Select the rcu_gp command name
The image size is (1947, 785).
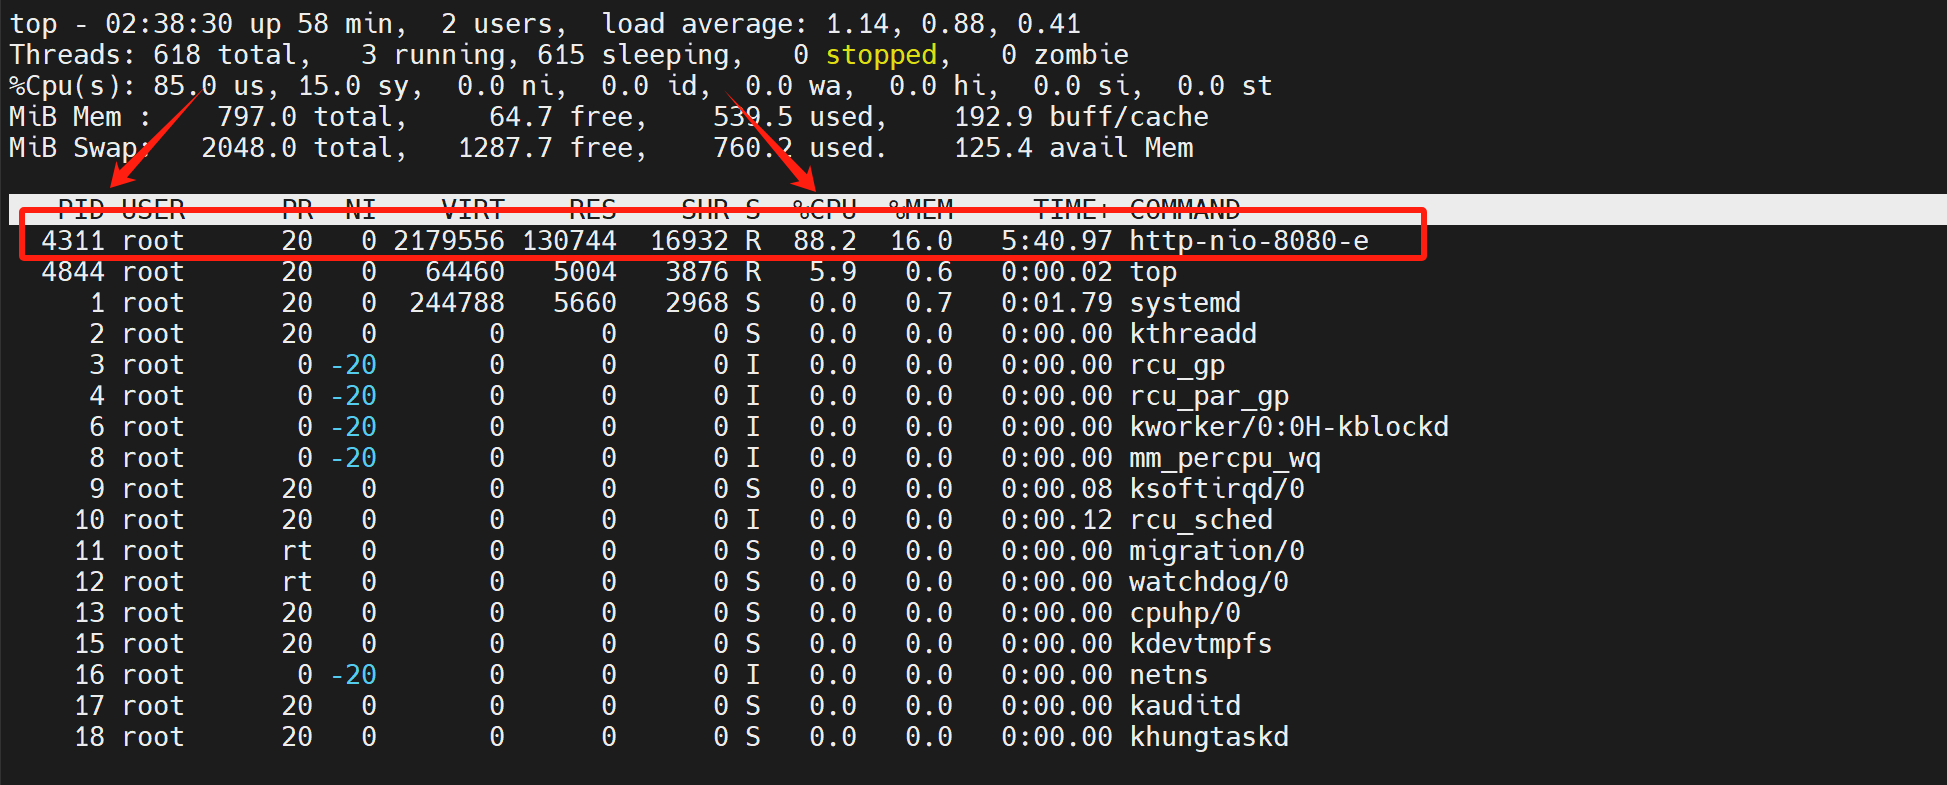[x=1177, y=366]
